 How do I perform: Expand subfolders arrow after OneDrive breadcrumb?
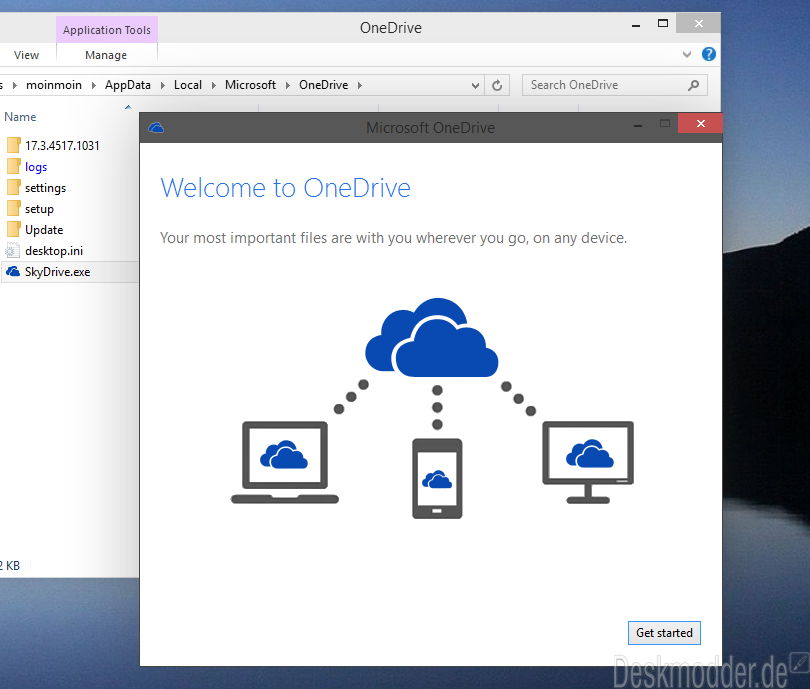pyautogui.click(x=360, y=85)
